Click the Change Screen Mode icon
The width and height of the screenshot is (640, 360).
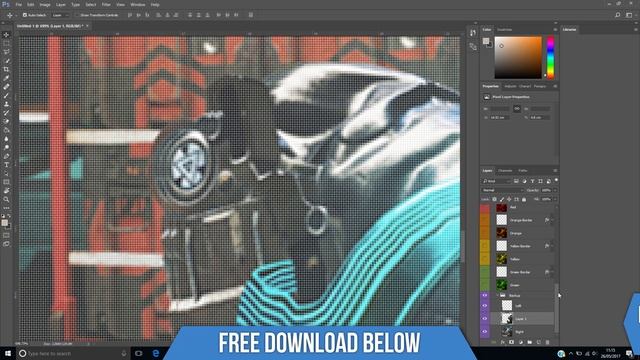[6, 244]
